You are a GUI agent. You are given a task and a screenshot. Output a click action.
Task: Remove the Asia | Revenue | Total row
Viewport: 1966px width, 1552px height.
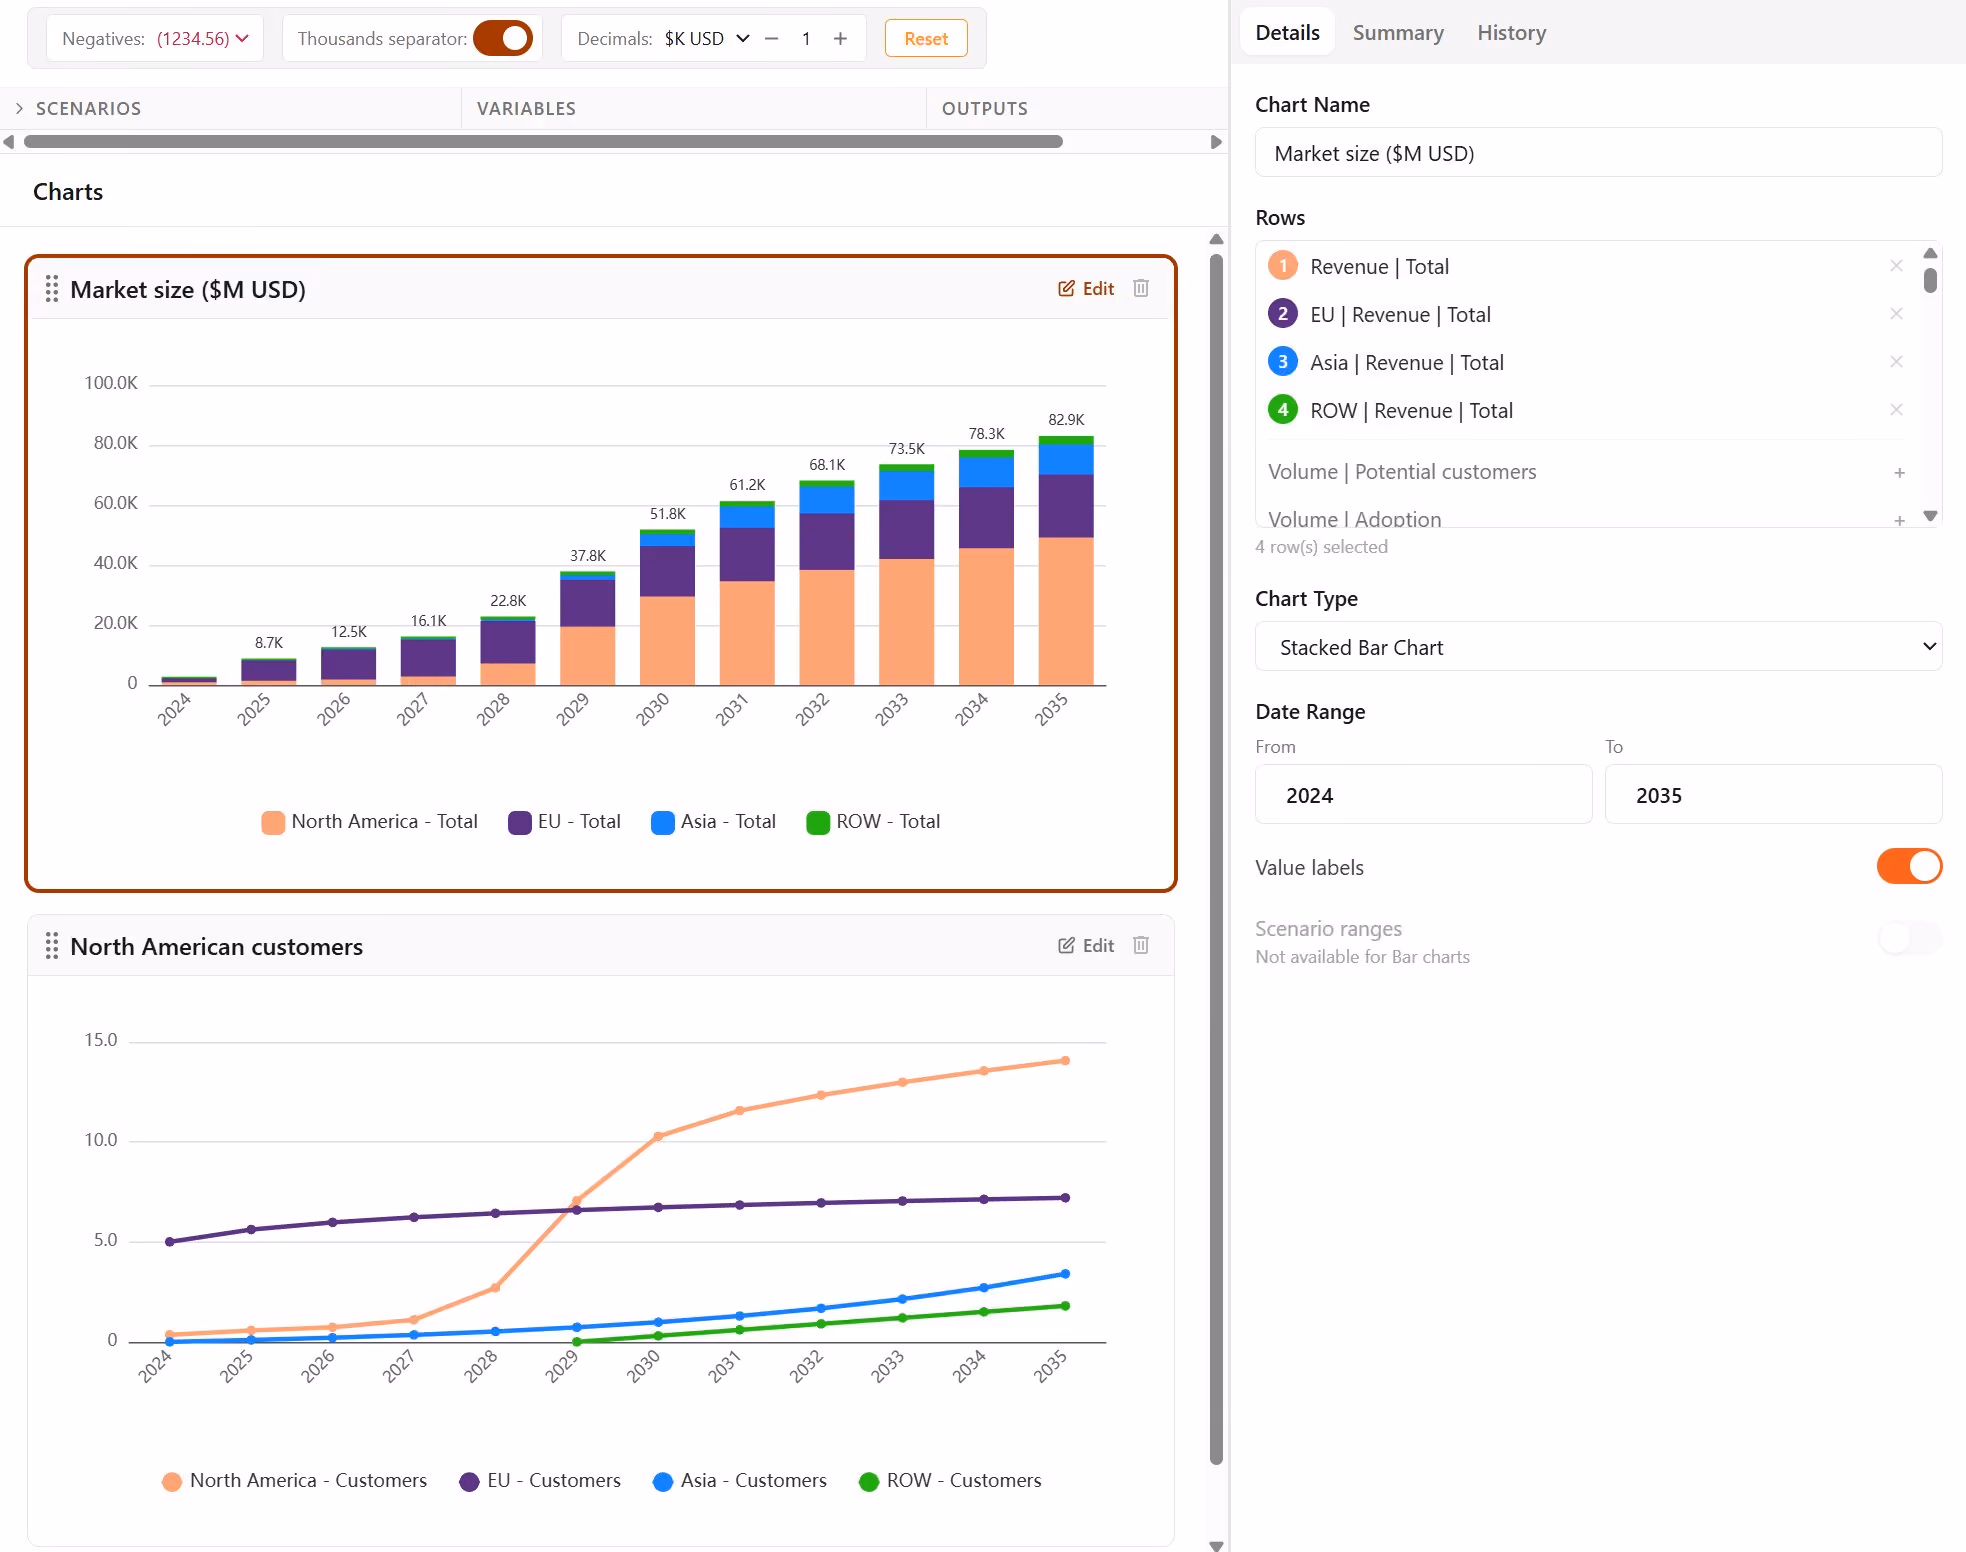[x=1896, y=362]
